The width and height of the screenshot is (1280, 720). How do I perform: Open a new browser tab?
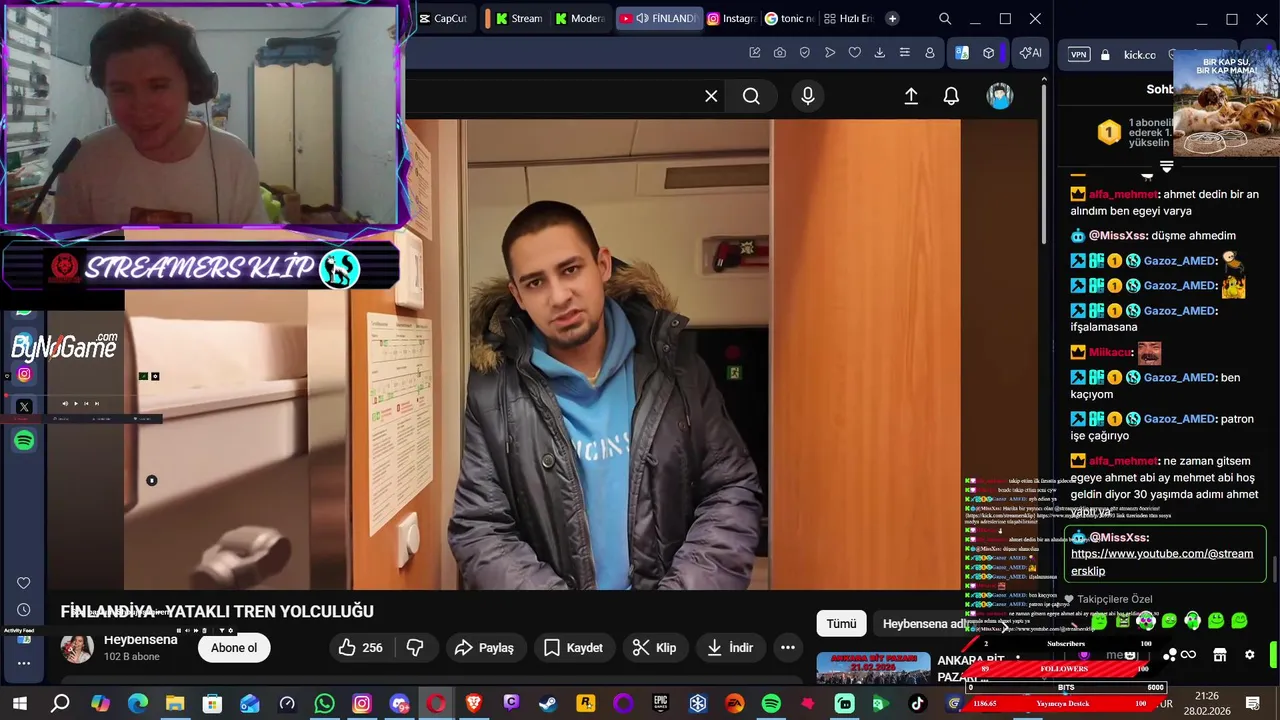[x=892, y=18]
